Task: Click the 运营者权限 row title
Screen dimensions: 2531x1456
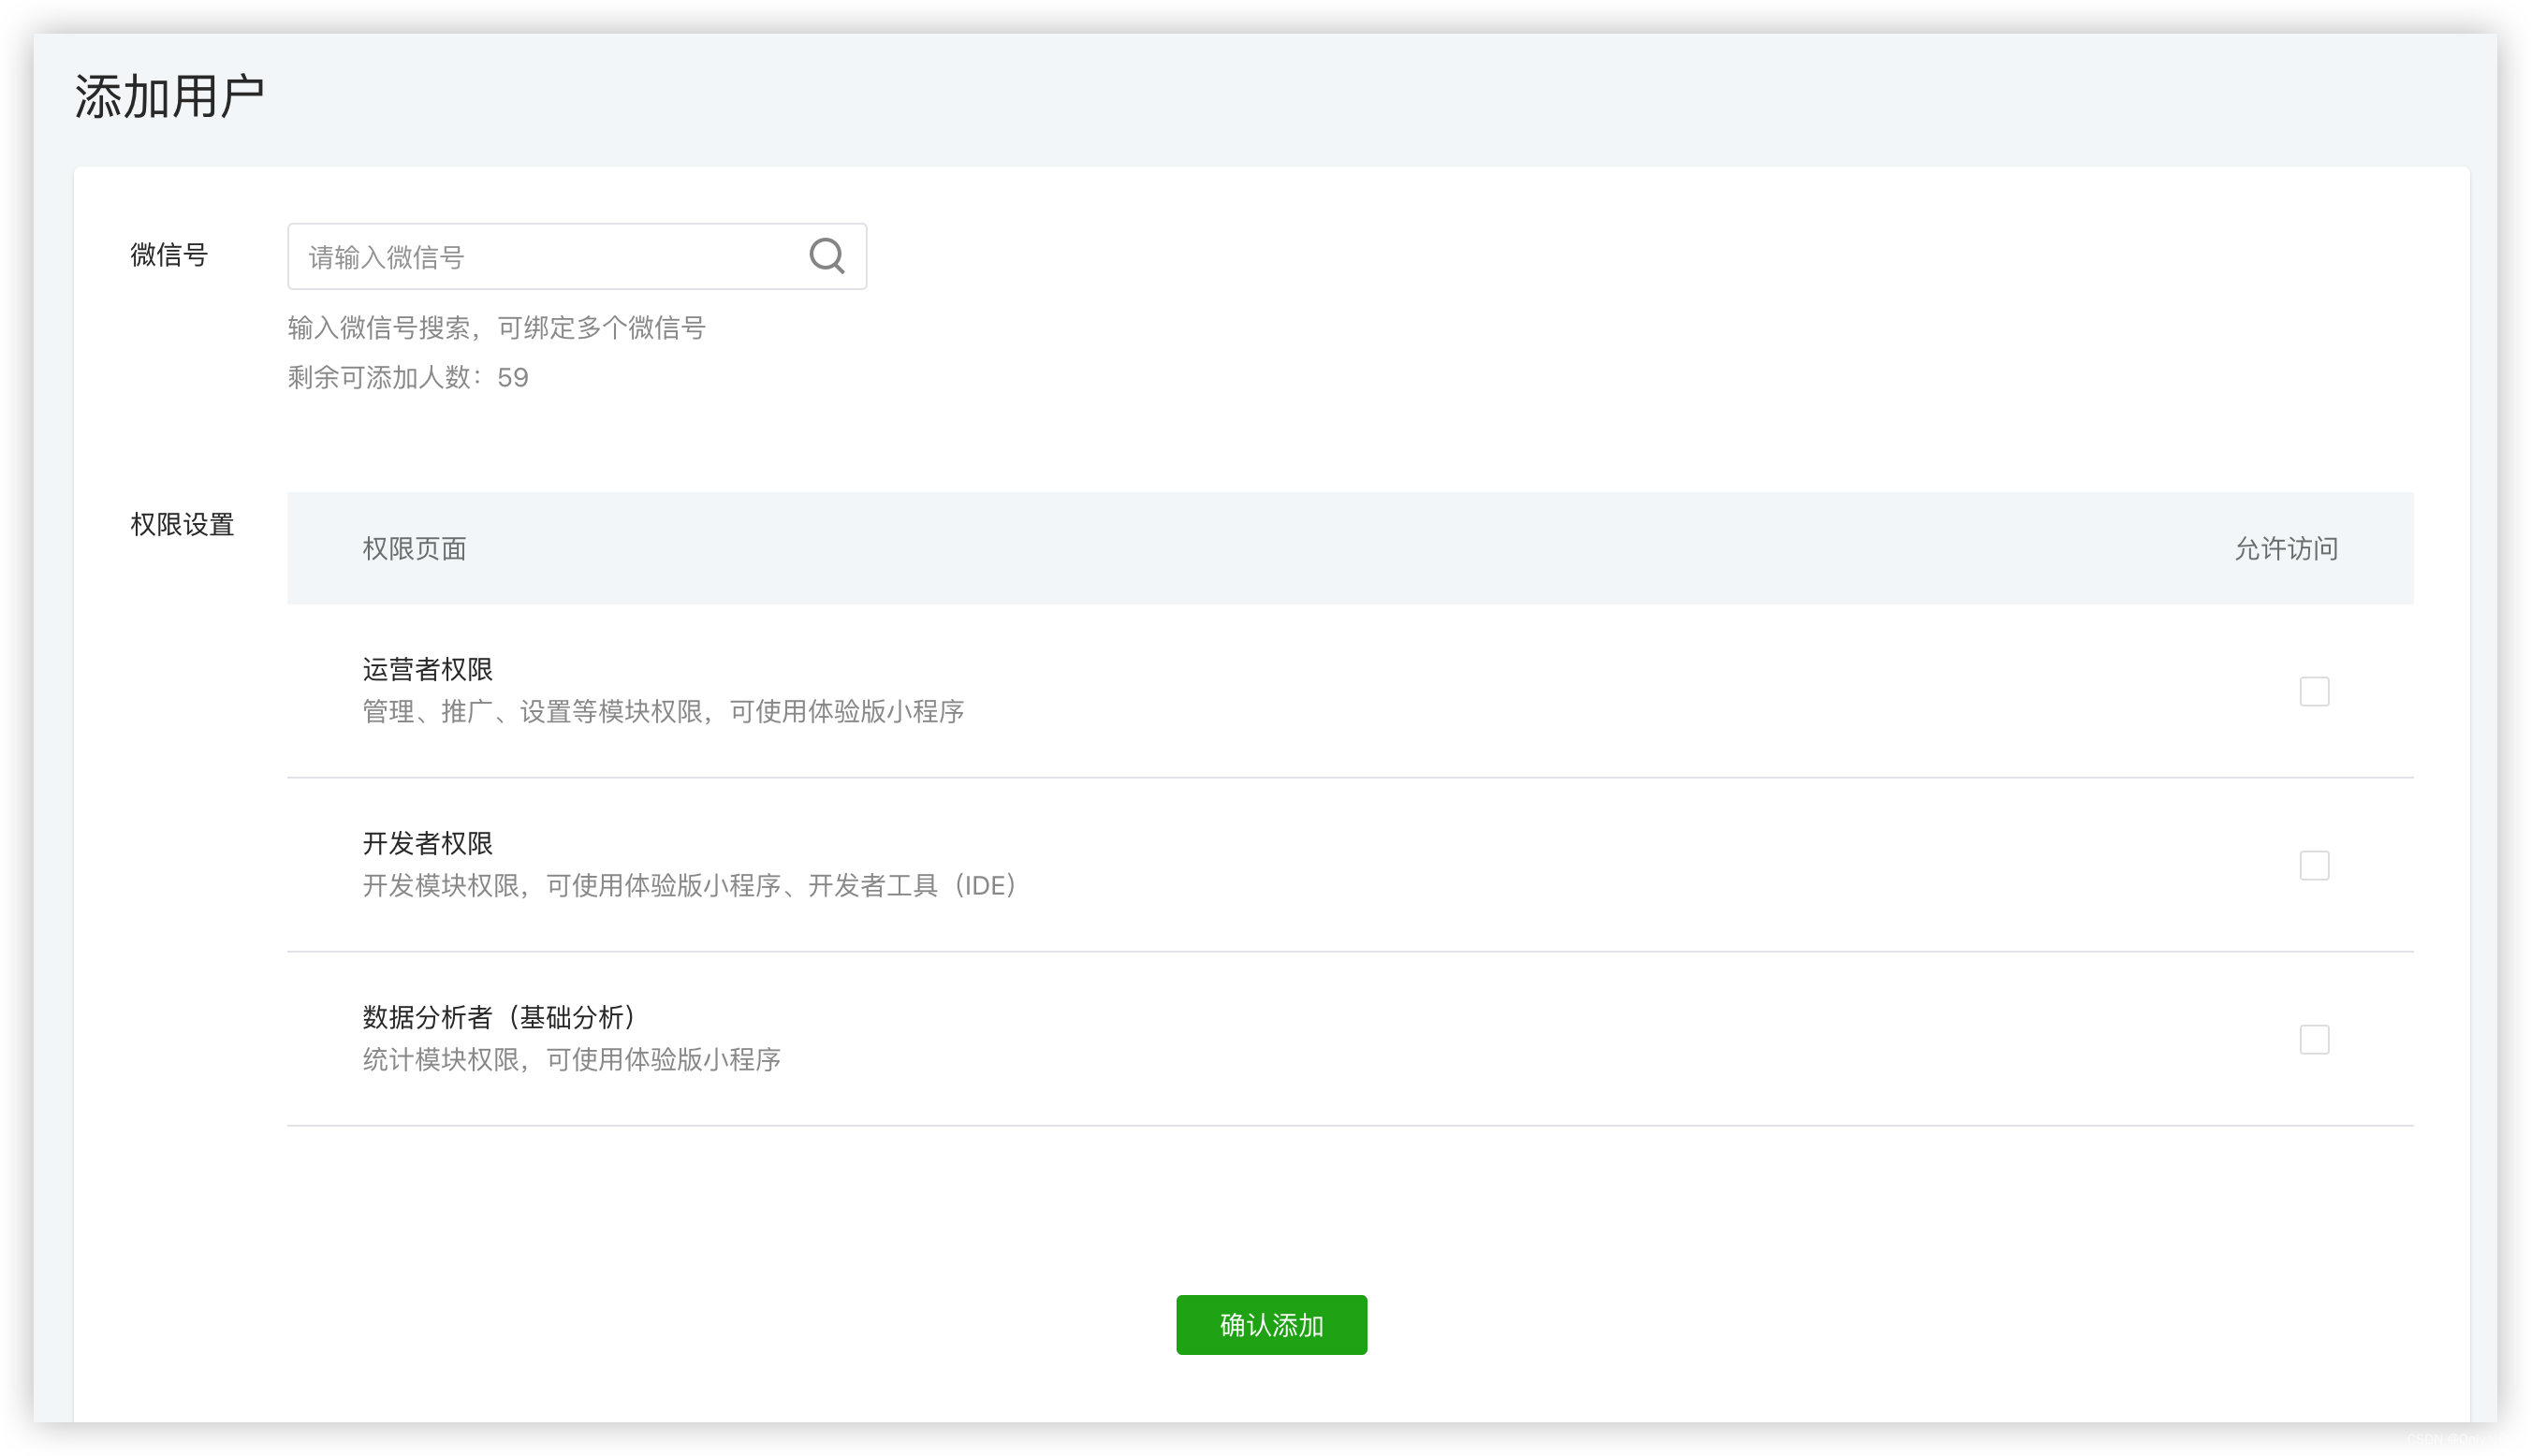Action: (x=427, y=669)
